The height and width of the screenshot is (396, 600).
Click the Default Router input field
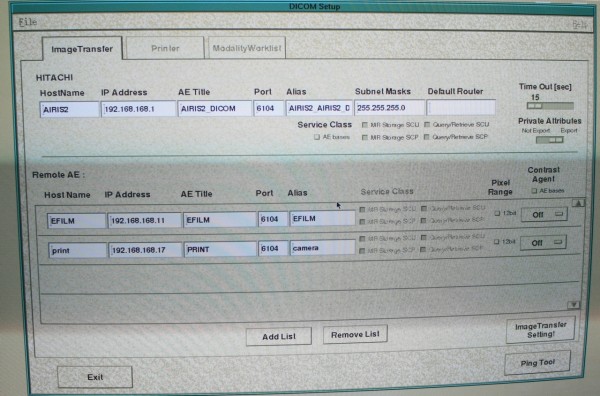(x=461, y=108)
